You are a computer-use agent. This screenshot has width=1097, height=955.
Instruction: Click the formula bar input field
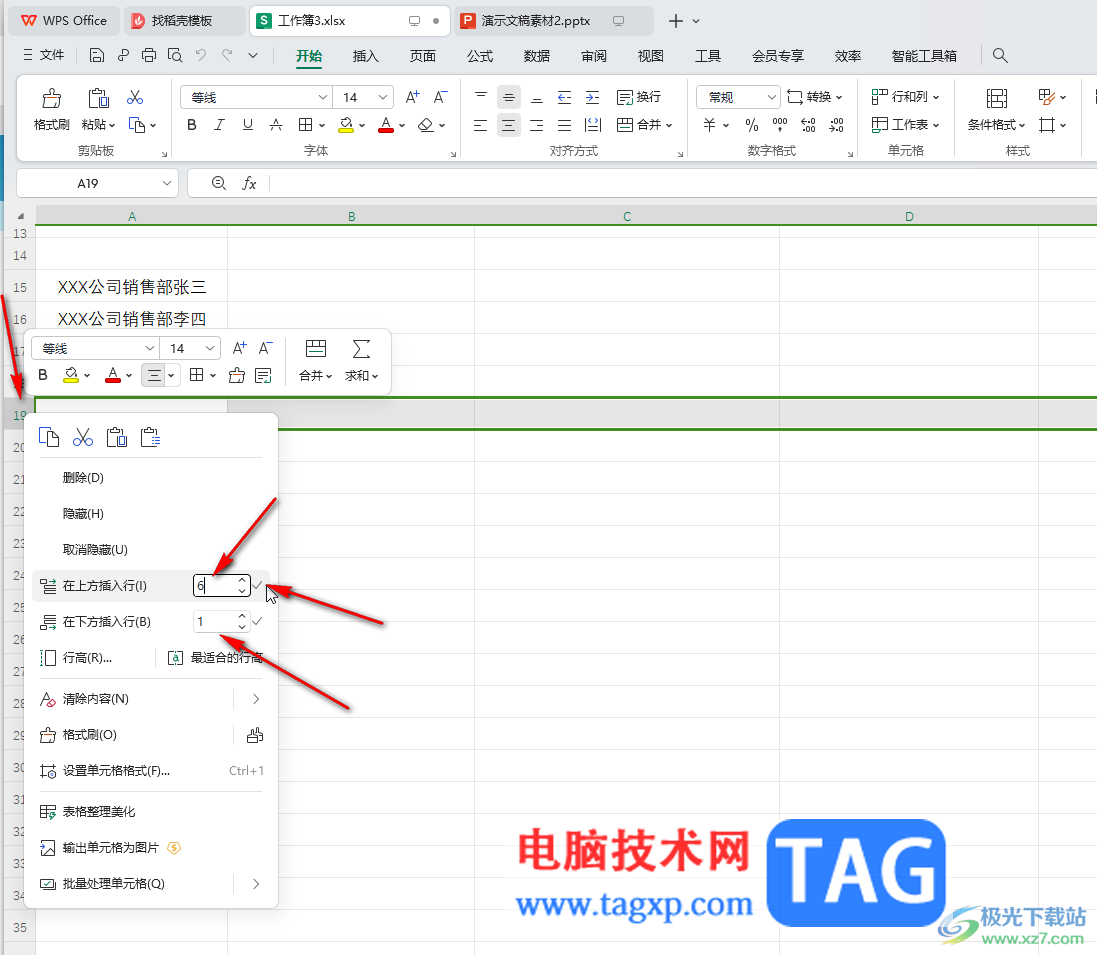pos(682,183)
